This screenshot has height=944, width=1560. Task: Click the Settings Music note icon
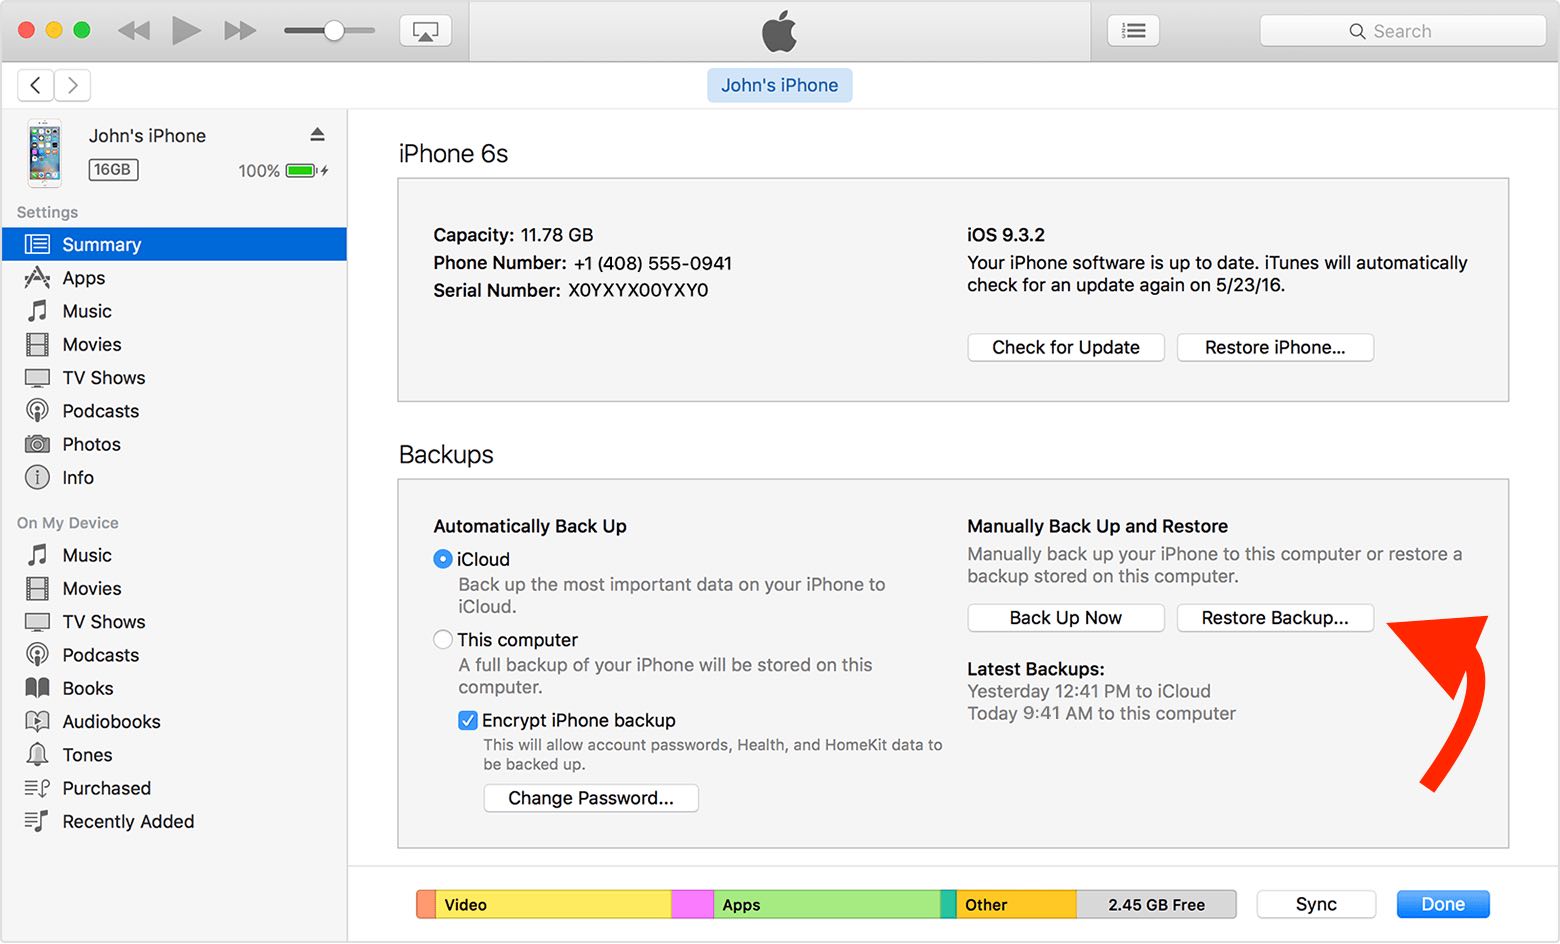(37, 311)
